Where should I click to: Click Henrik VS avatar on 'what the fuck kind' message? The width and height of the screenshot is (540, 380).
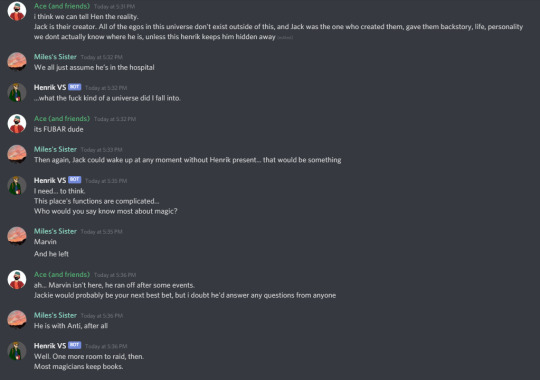pos(17,92)
